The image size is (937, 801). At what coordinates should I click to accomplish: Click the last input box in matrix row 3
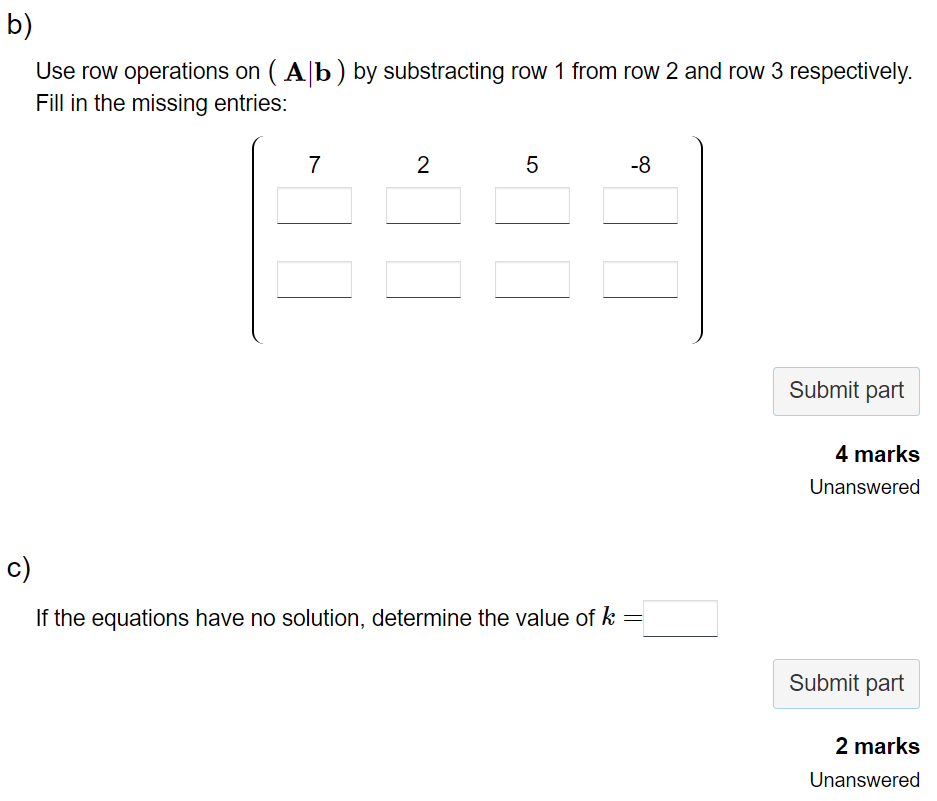coord(640,279)
